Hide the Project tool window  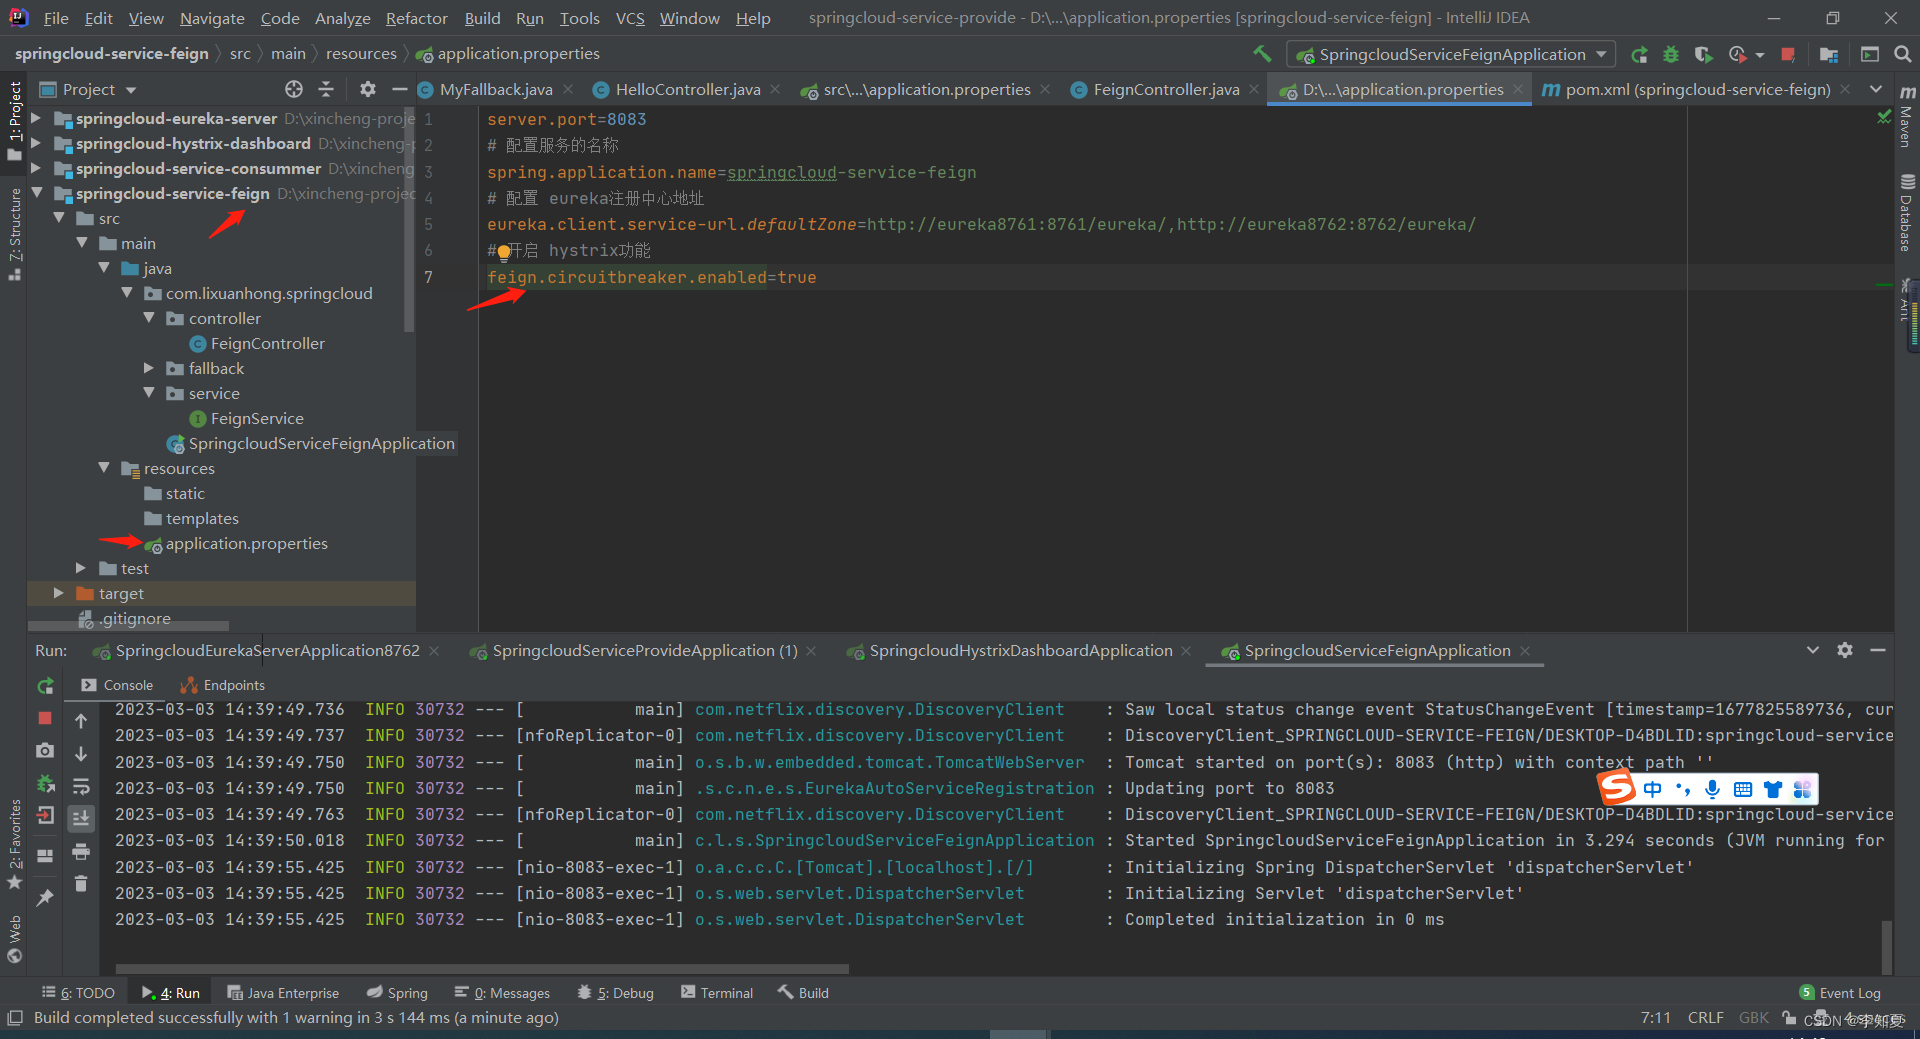[x=399, y=89]
